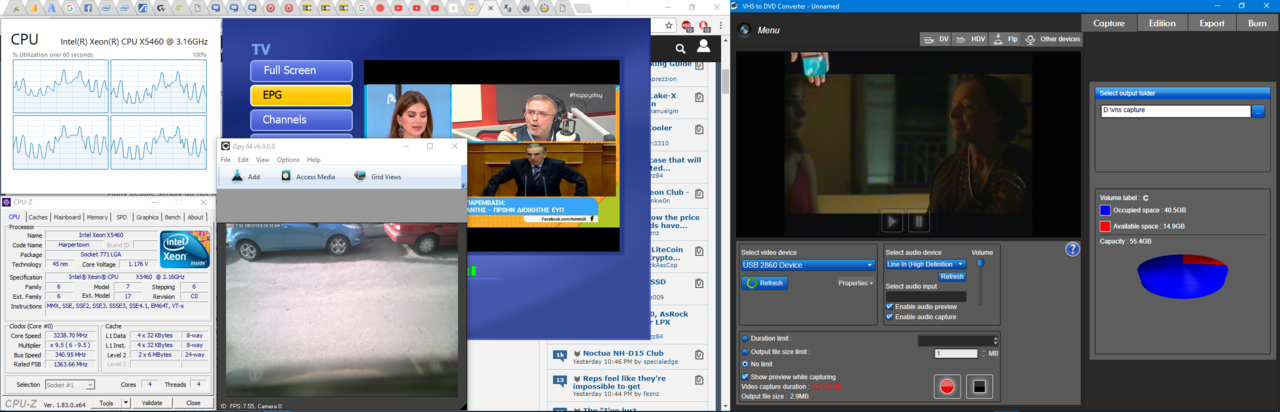This screenshot has height=412, width=1280.
Task: Expand the Line In audio device dropdown
Action: 926,264
